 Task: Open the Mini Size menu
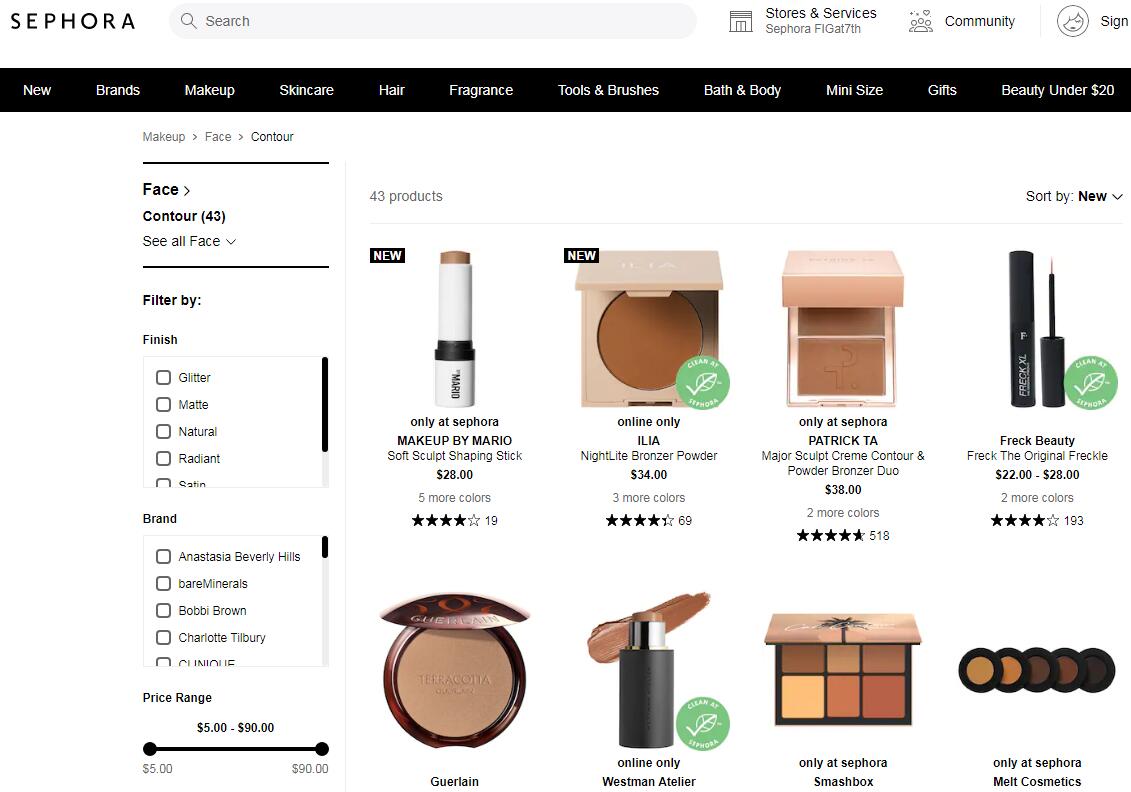click(854, 90)
